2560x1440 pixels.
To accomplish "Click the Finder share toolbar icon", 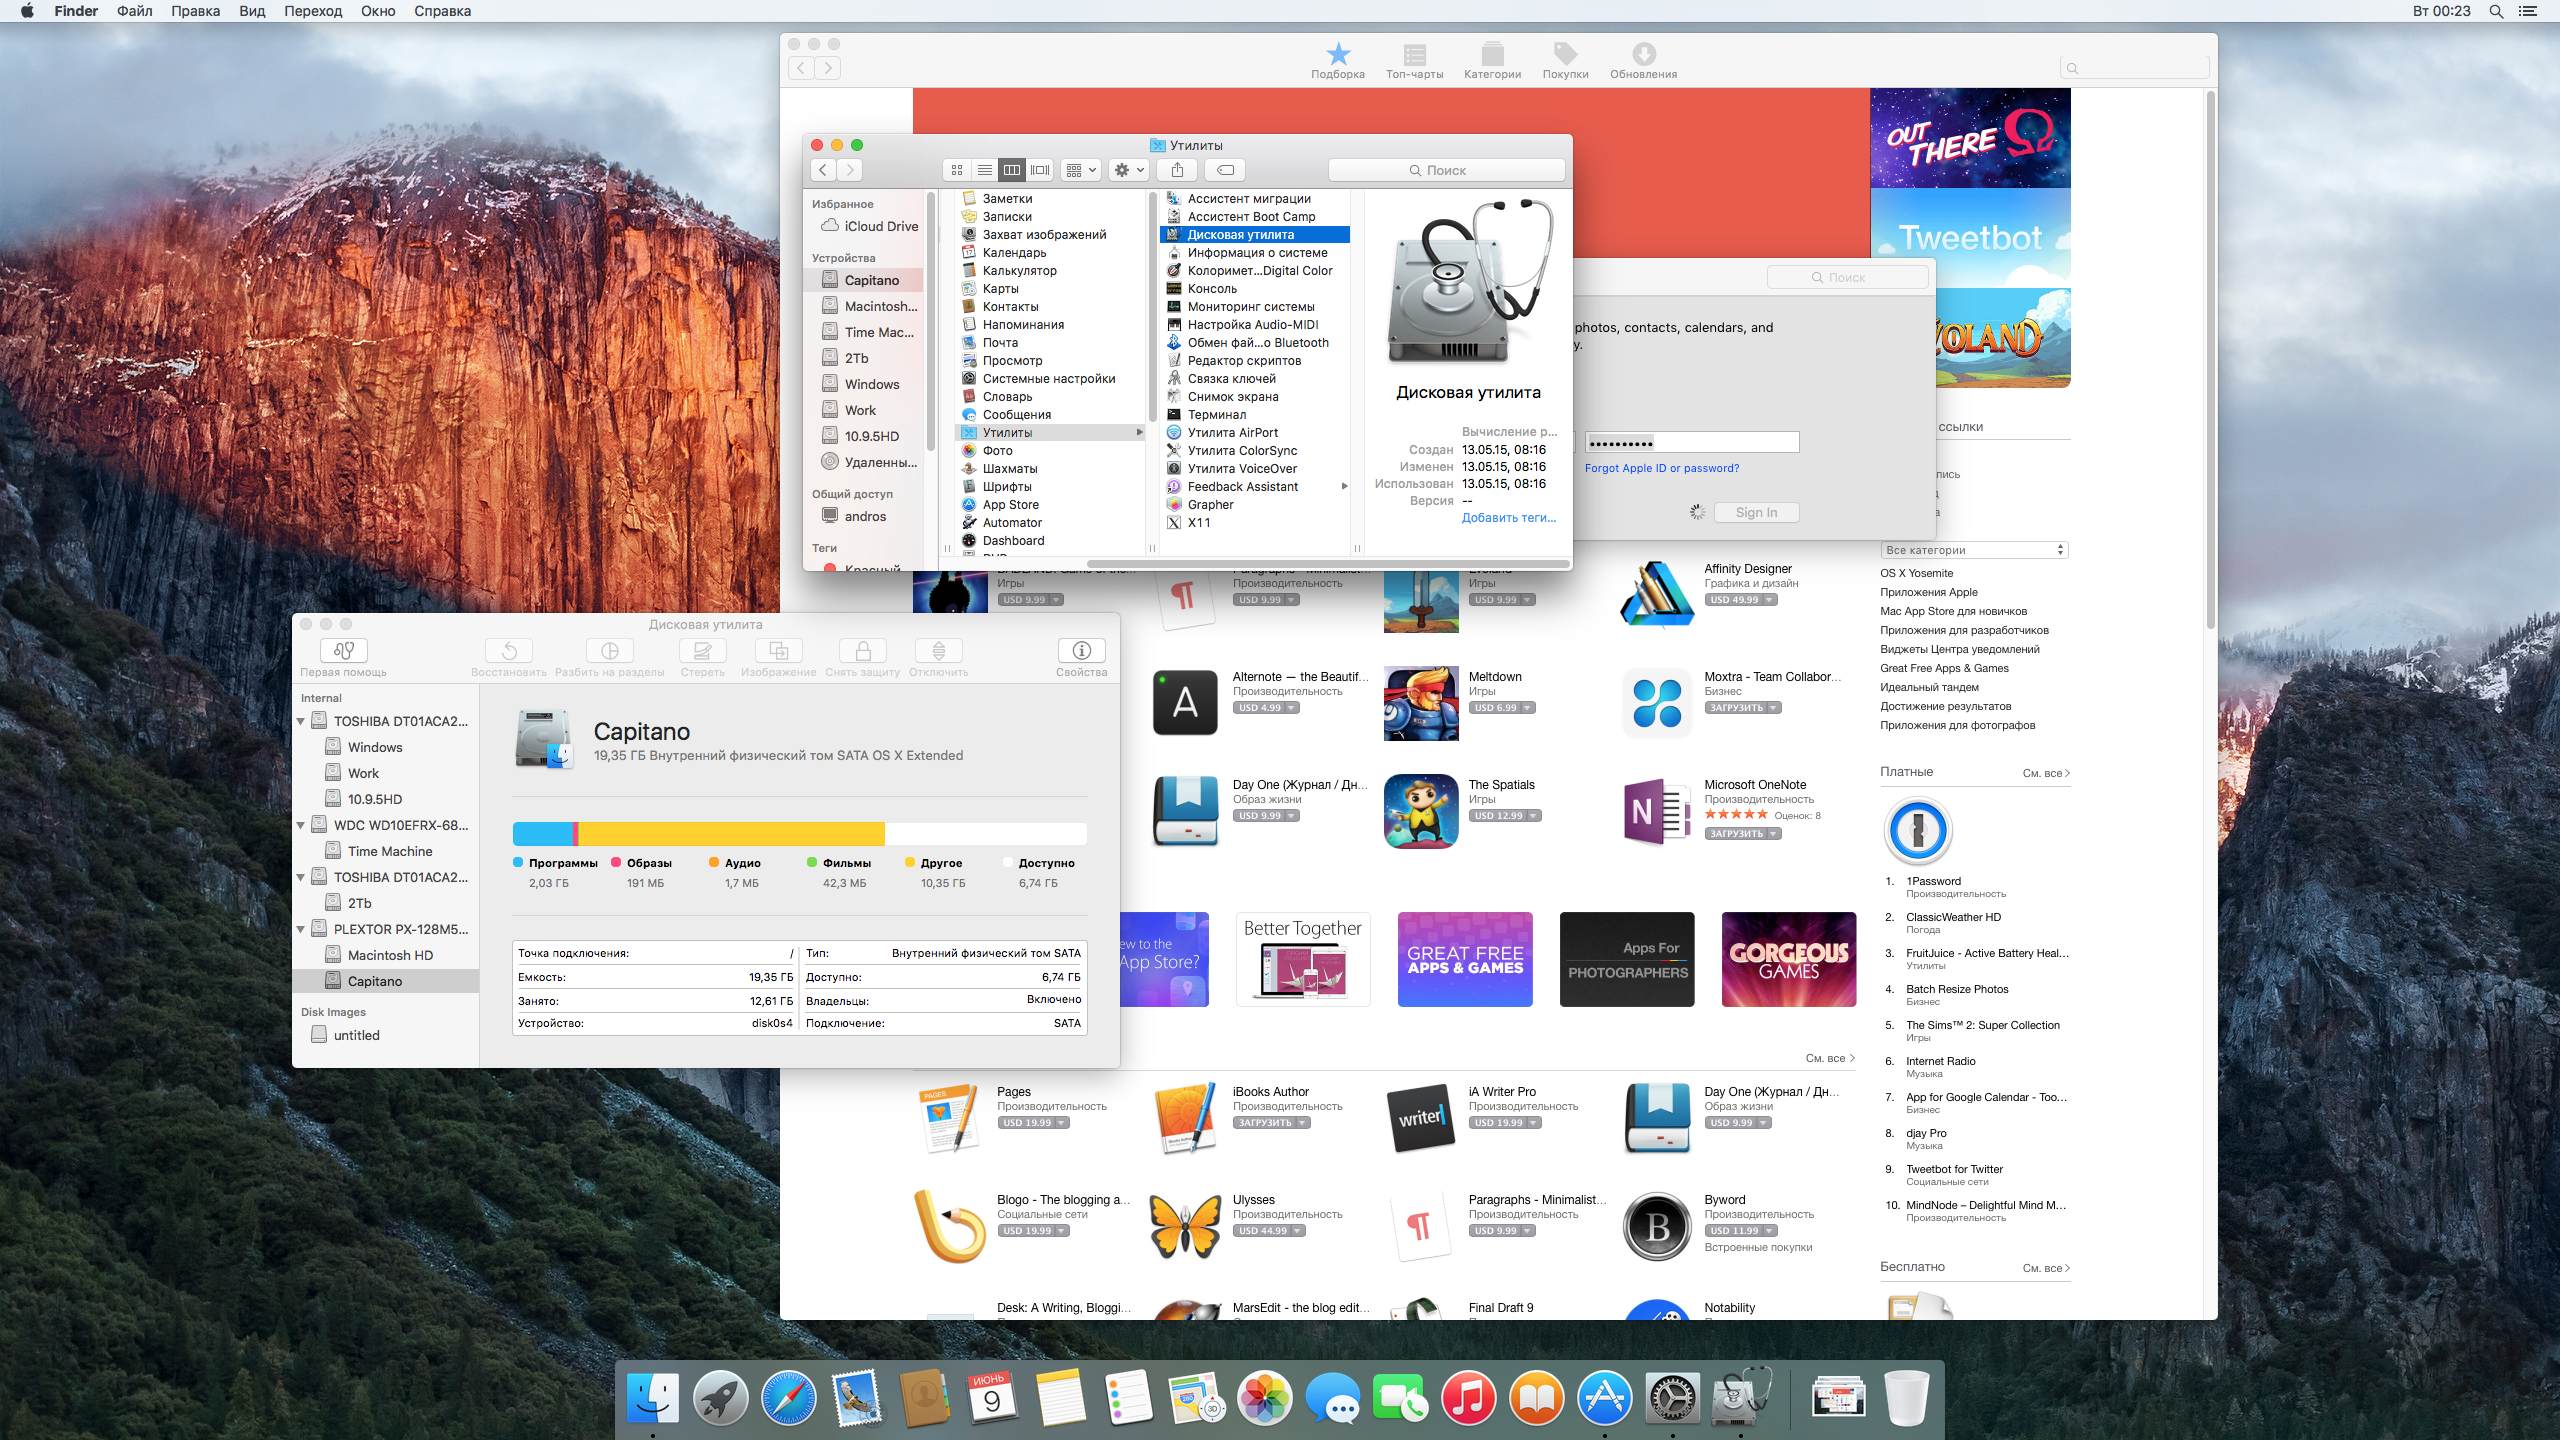I will 1177,170.
